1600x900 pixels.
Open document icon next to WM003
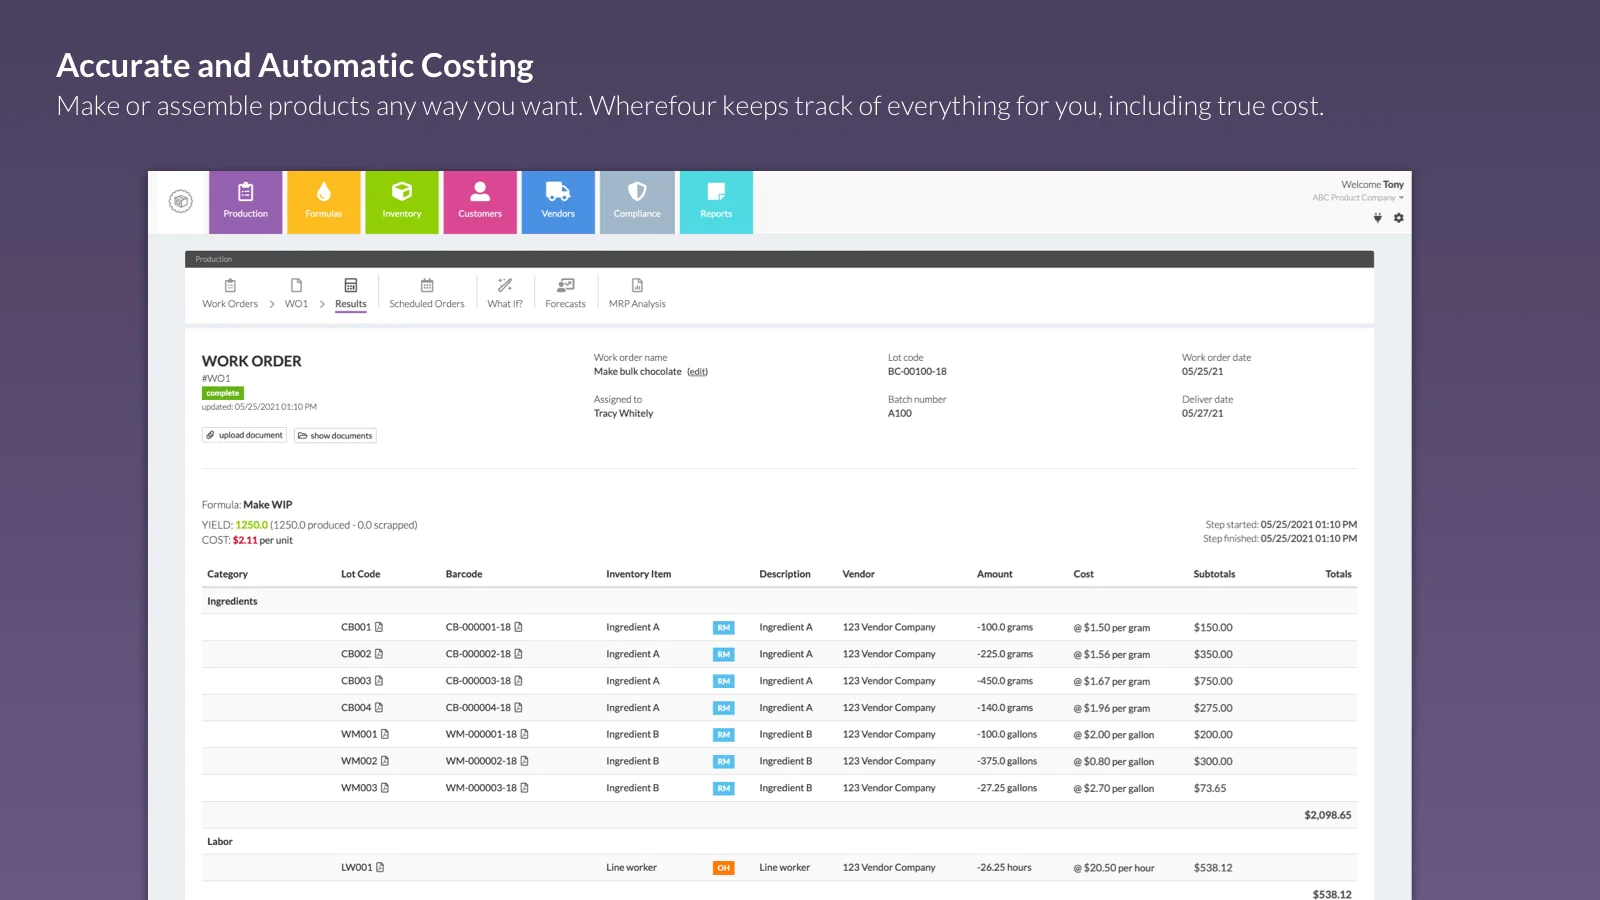(x=385, y=788)
